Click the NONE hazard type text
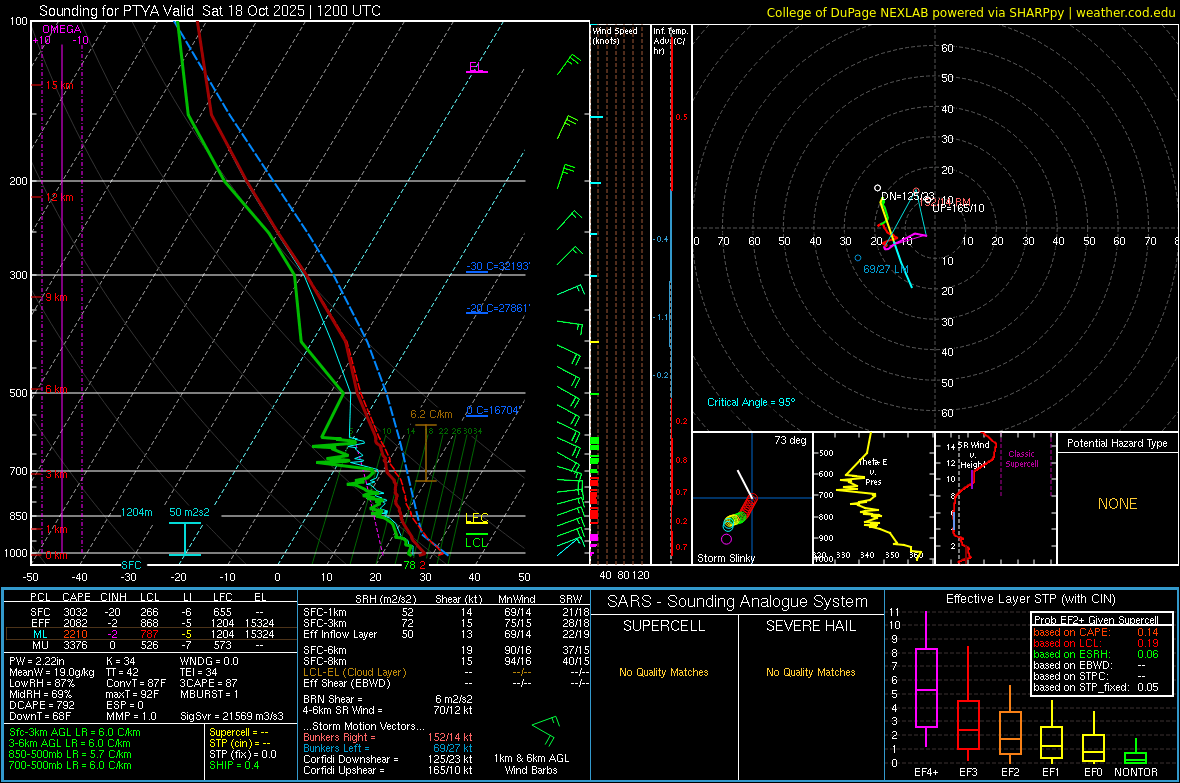Image resolution: width=1180 pixels, height=783 pixels. (x=1117, y=504)
